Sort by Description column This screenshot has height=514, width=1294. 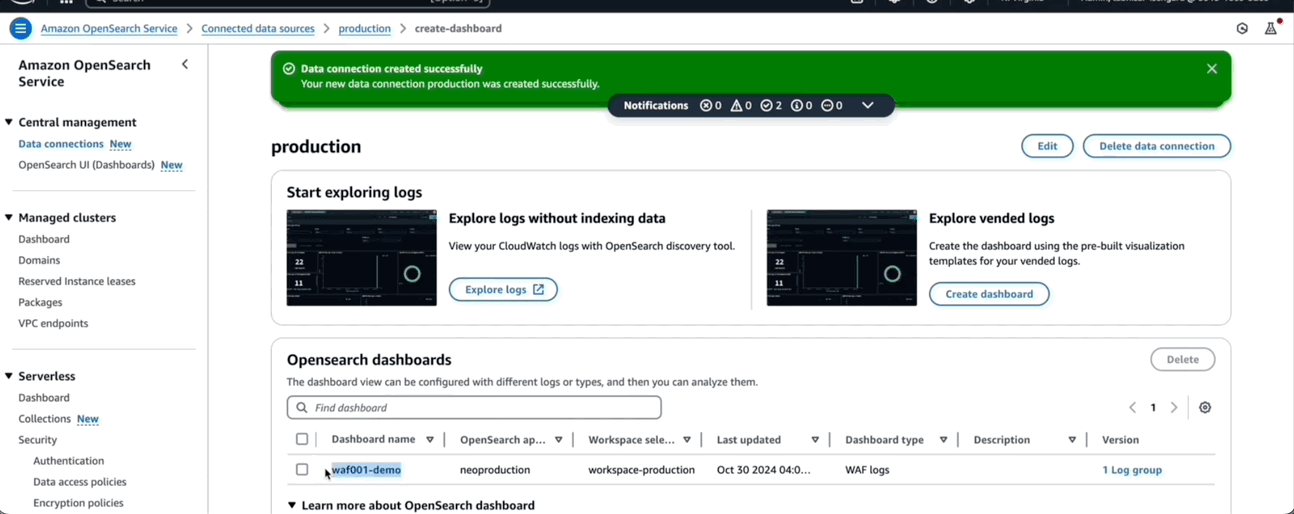click(1072, 440)
